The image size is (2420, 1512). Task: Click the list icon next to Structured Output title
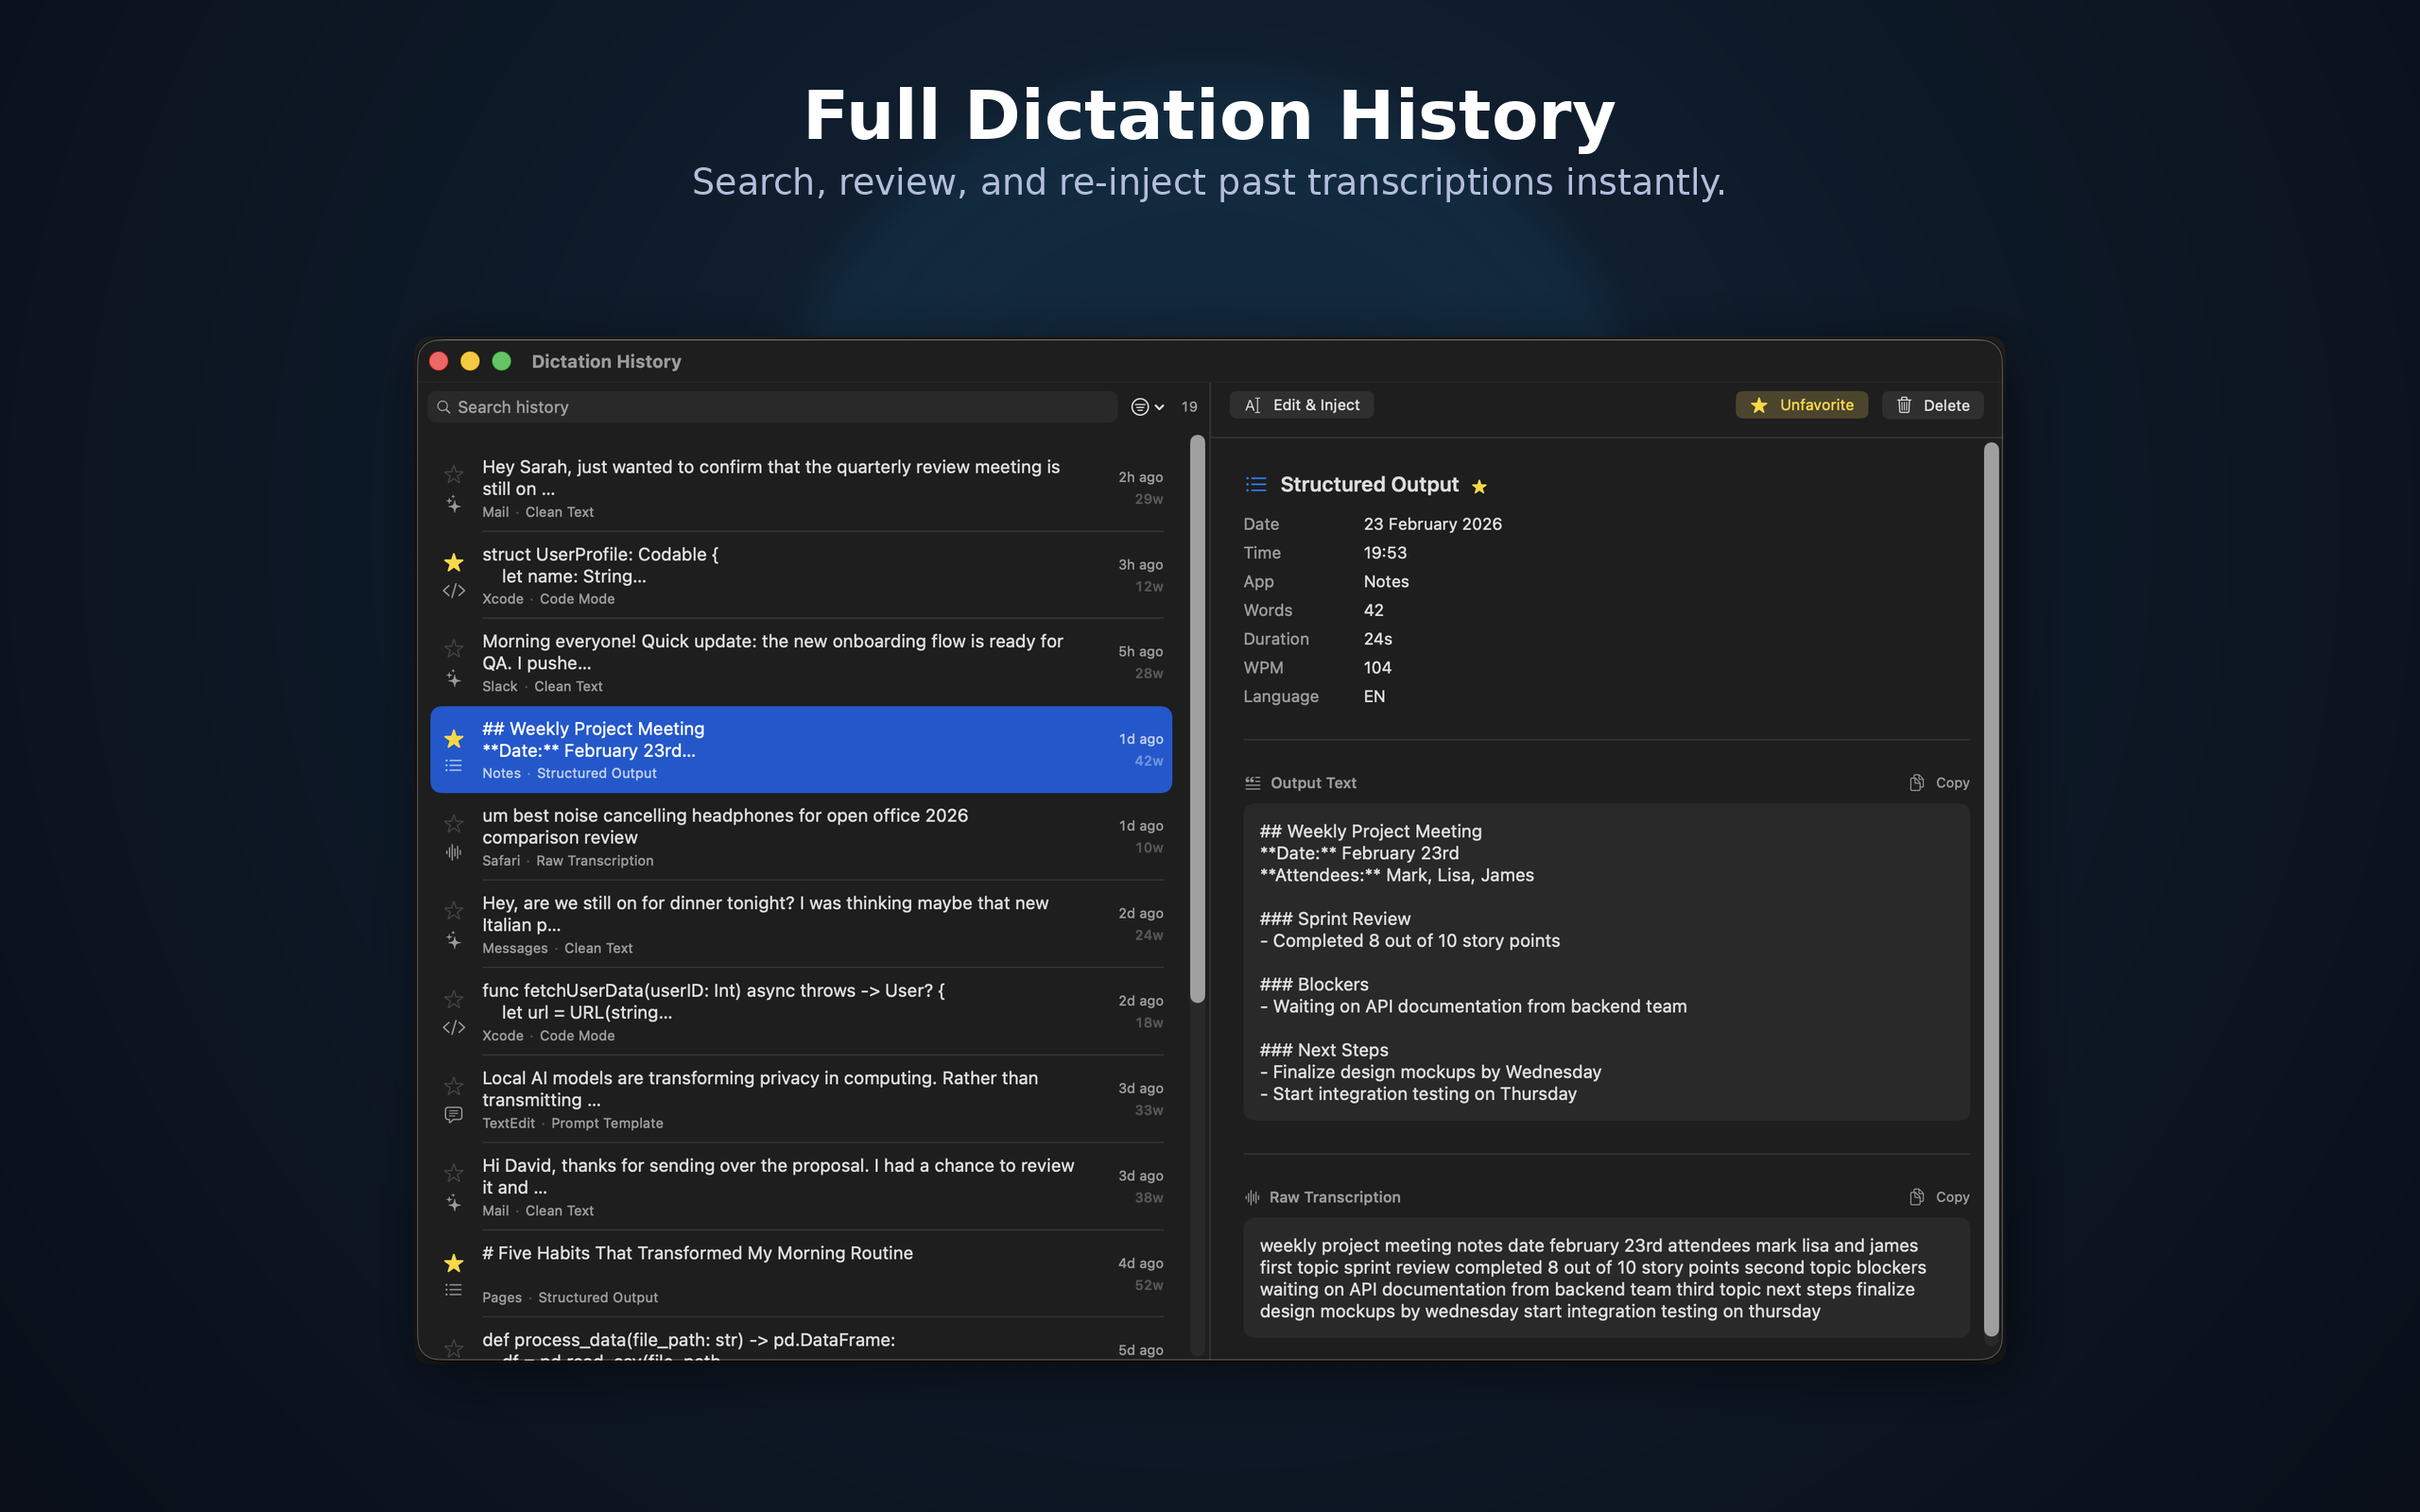[1256, 484]
